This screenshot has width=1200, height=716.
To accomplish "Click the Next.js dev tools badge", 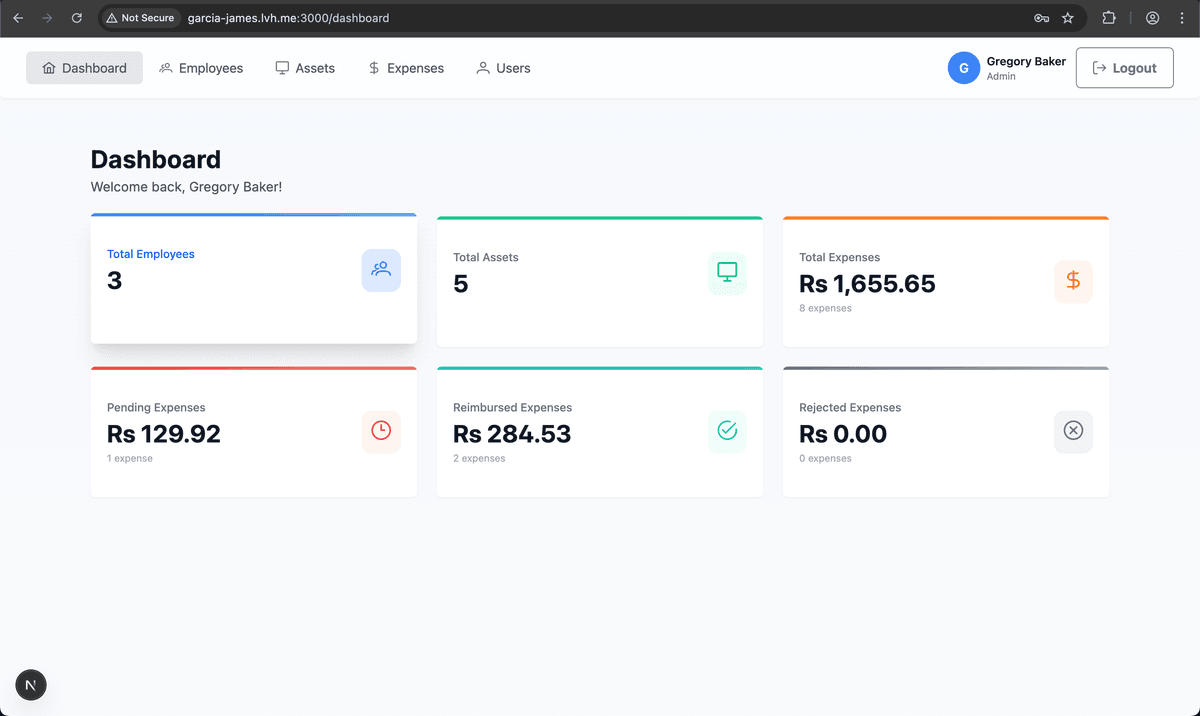I will [31, 685].
